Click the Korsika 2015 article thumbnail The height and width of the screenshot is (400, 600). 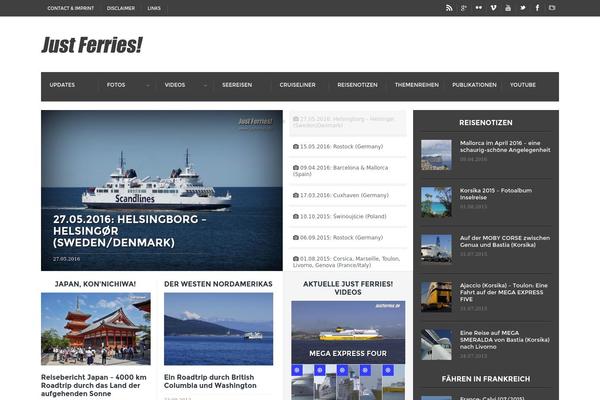436,202
